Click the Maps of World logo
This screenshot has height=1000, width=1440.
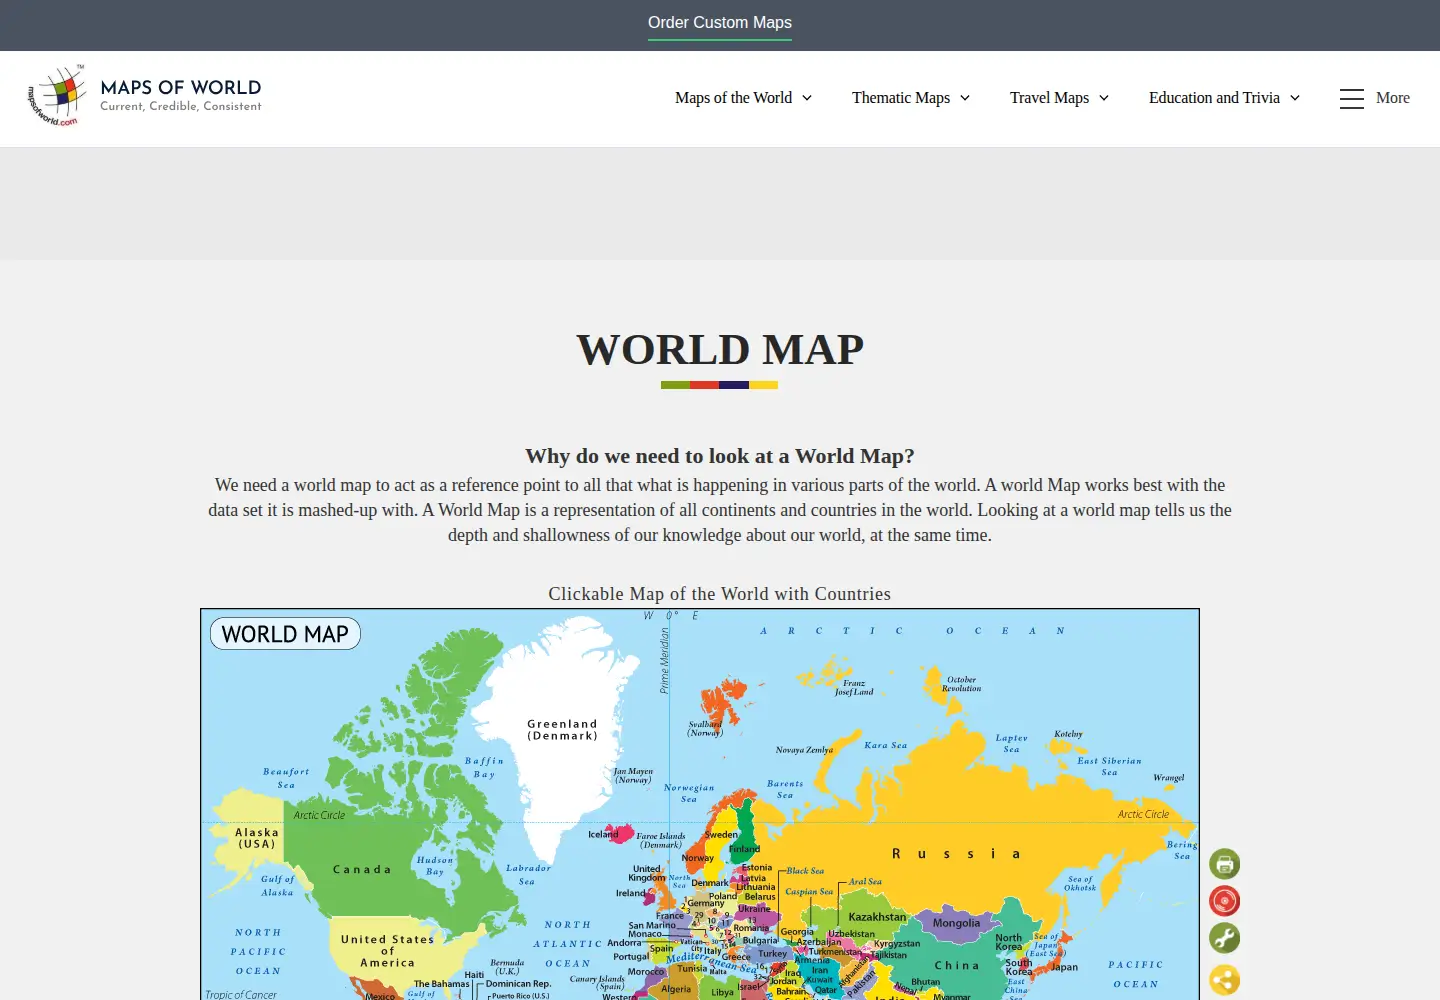point(145,97)
